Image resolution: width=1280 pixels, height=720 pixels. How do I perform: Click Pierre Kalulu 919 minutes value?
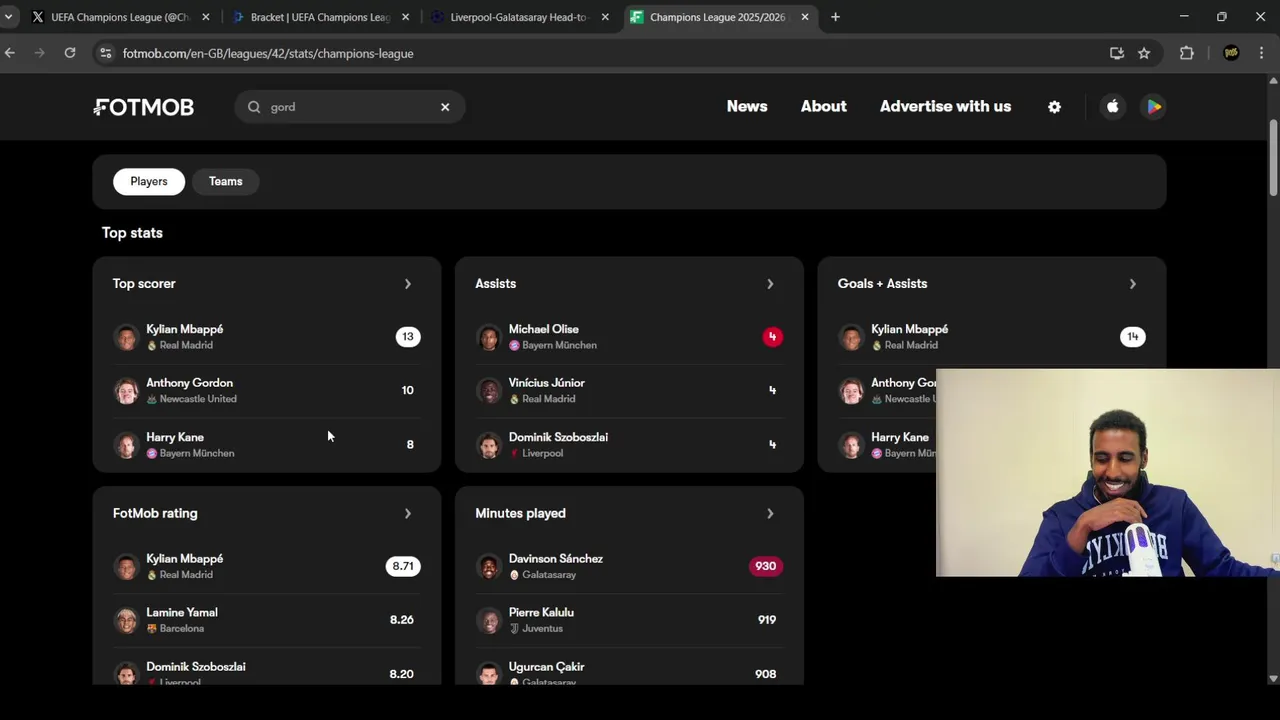766,620
